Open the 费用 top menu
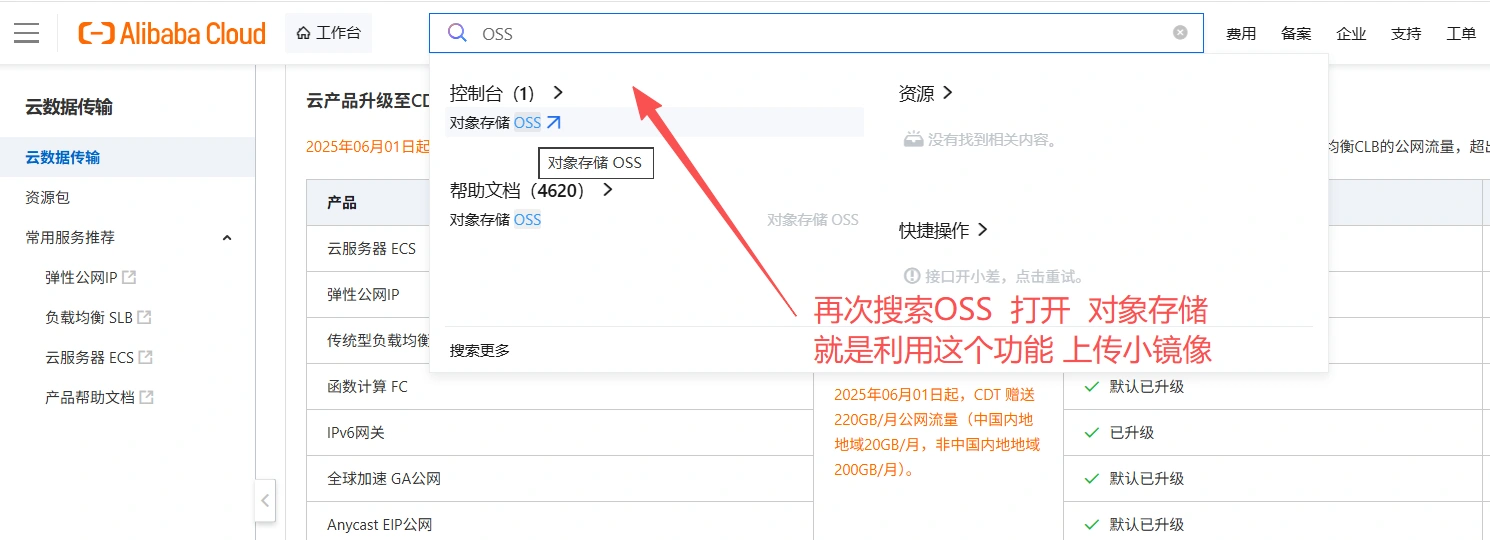The width and height of the screenshot is (1490, 540). click(x=1241, y=34)
